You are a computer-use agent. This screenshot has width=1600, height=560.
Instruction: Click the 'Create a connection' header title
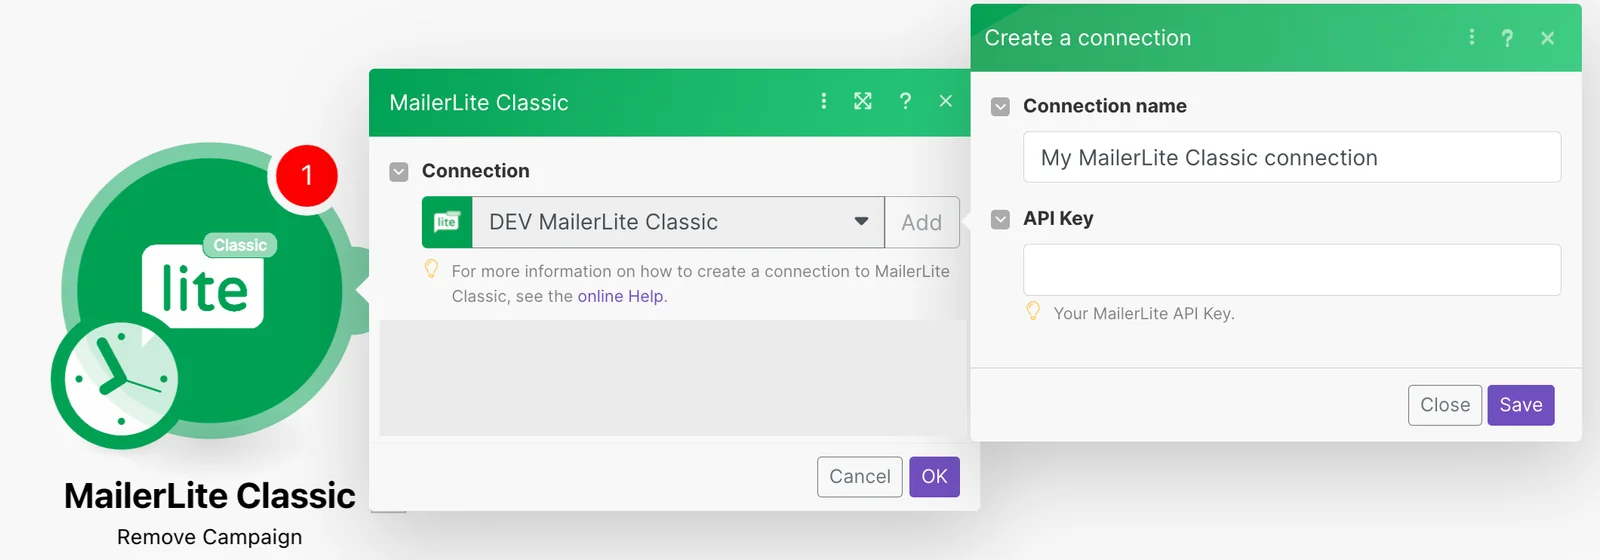1088,38
